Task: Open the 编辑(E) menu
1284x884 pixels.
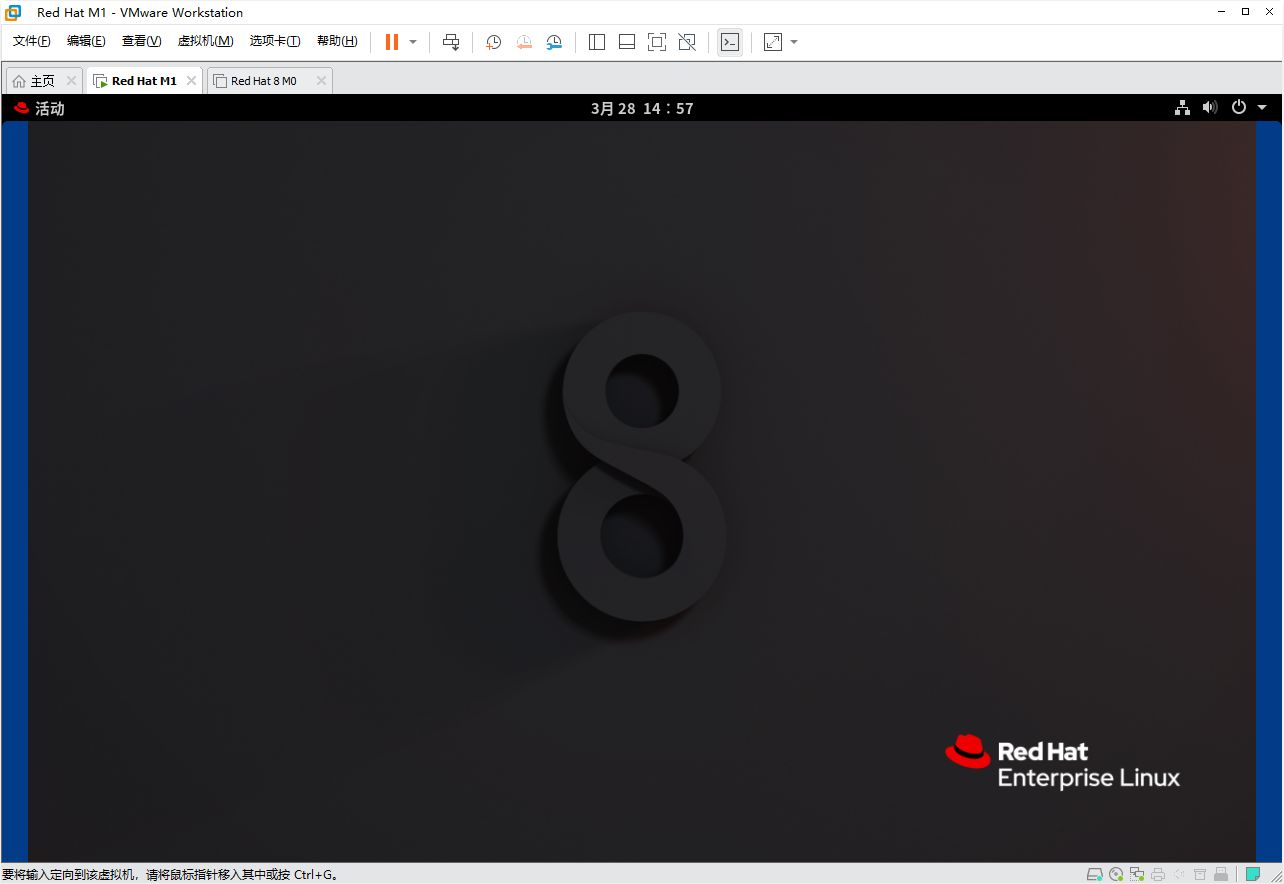Action: click(86, 41)
